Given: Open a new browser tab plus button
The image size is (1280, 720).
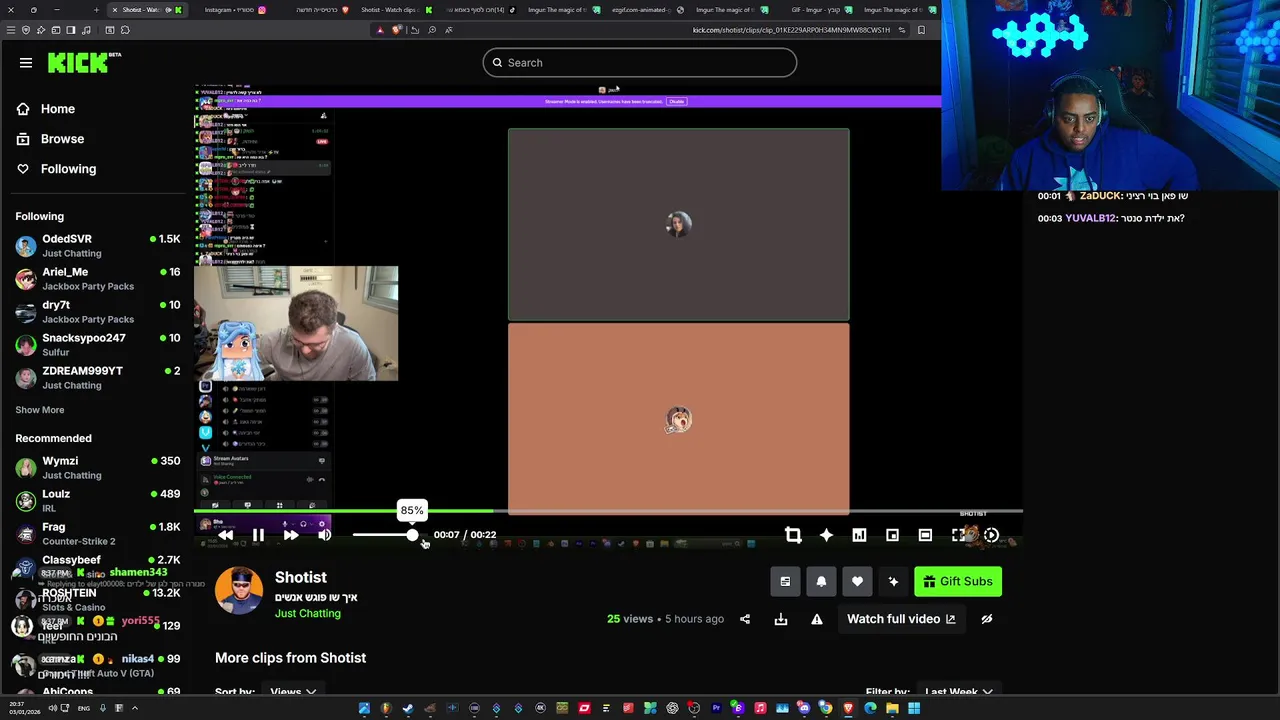Looking at the screenshot, I should [96, 10].
